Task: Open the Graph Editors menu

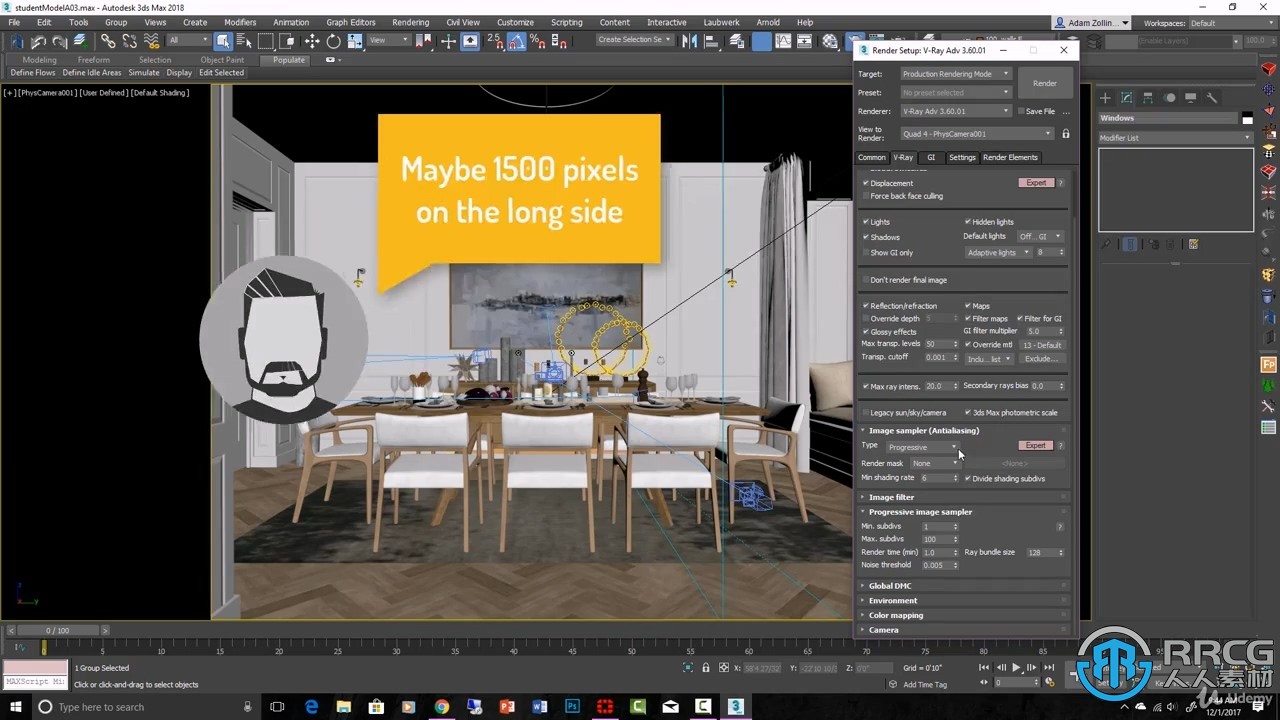Action: [351, 22]
